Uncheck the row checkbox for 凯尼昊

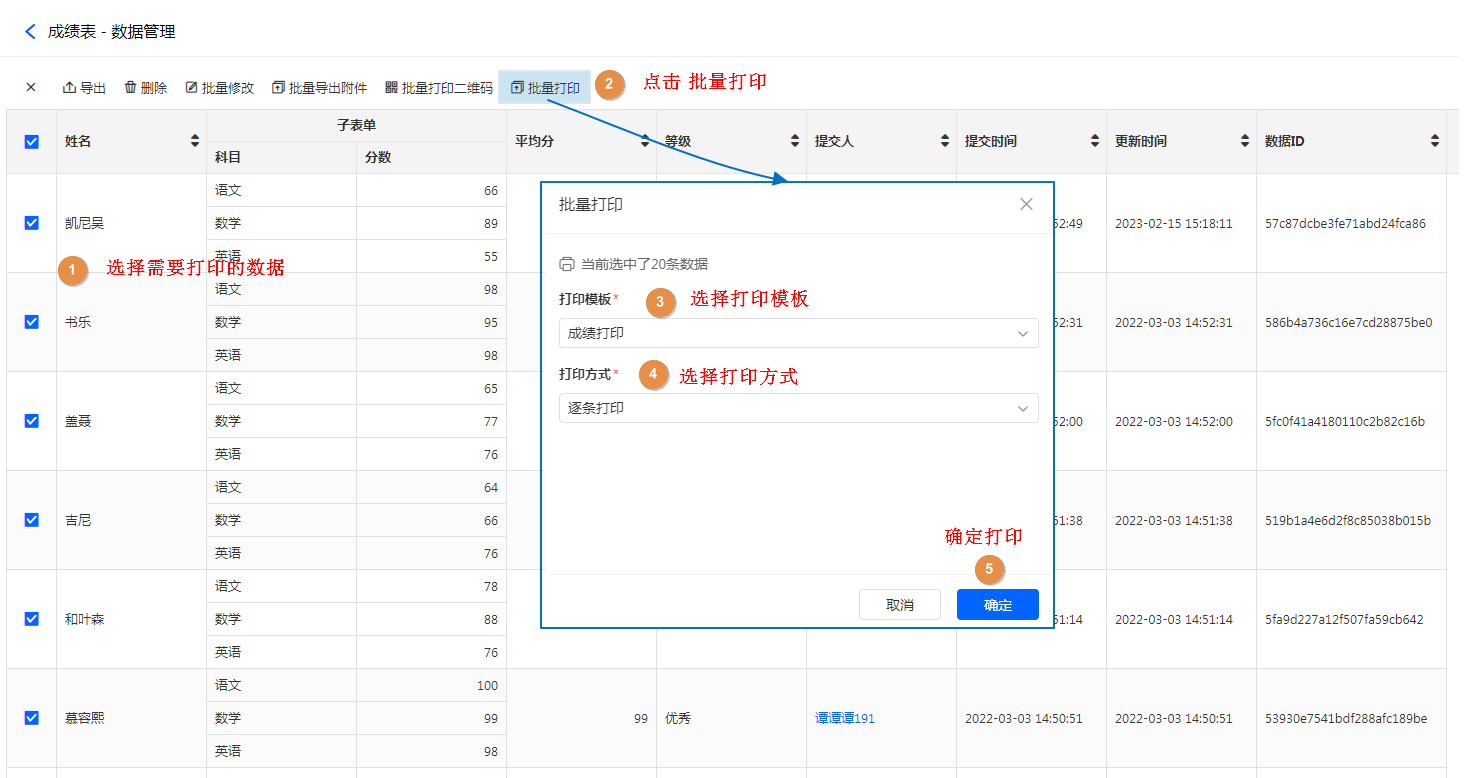pyautogui.click(x=31, y=223)
